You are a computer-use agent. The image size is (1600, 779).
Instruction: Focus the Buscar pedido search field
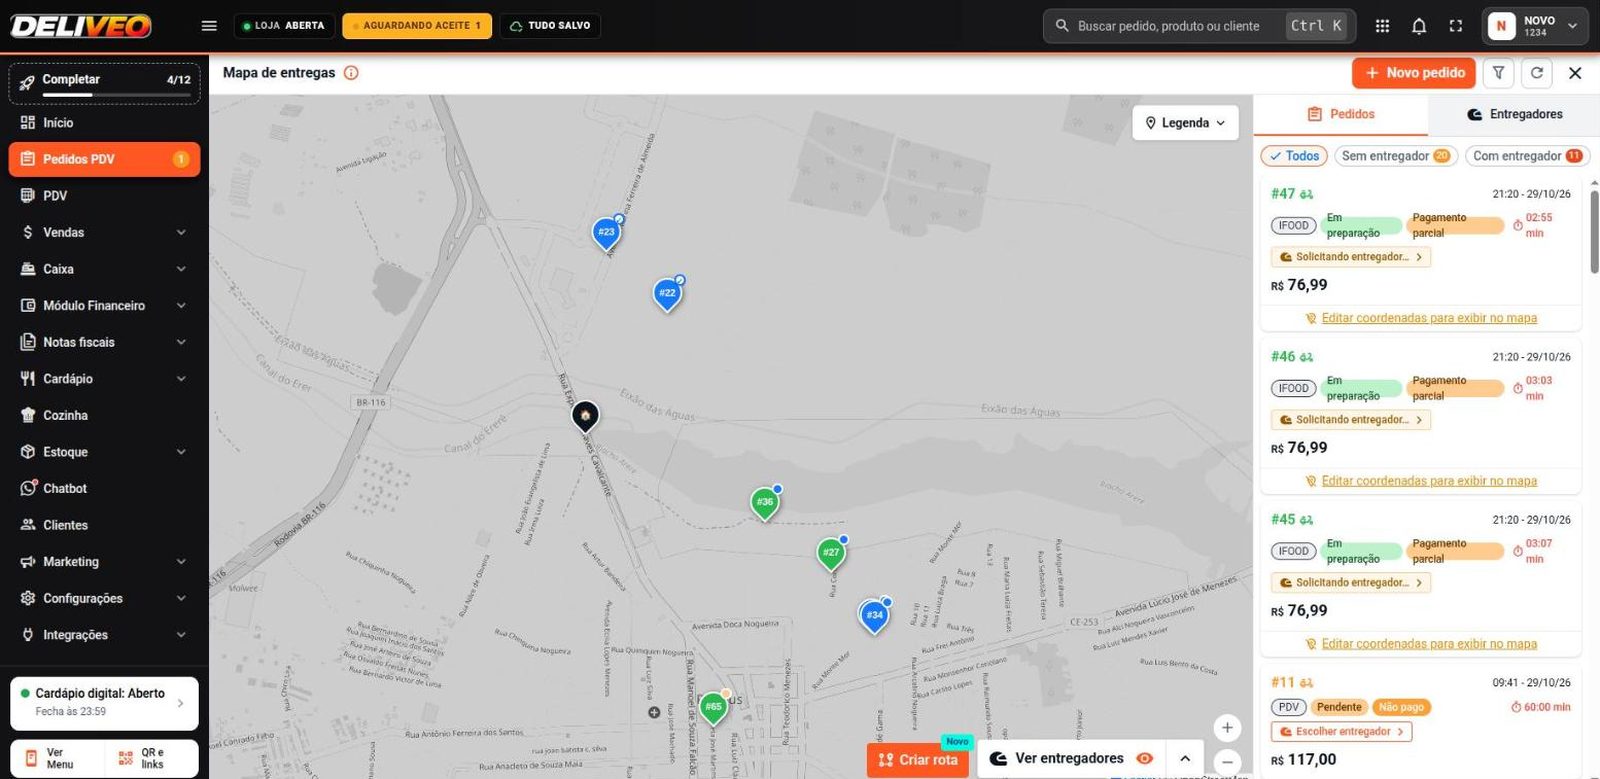click(x=1200, y=26)
